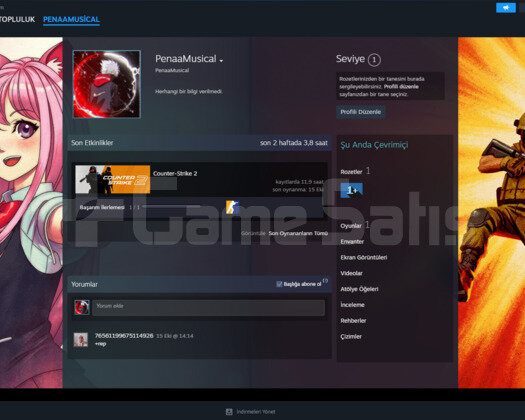
Task: Click the Yorumlar section header
Action: click(x=84, y=284)
